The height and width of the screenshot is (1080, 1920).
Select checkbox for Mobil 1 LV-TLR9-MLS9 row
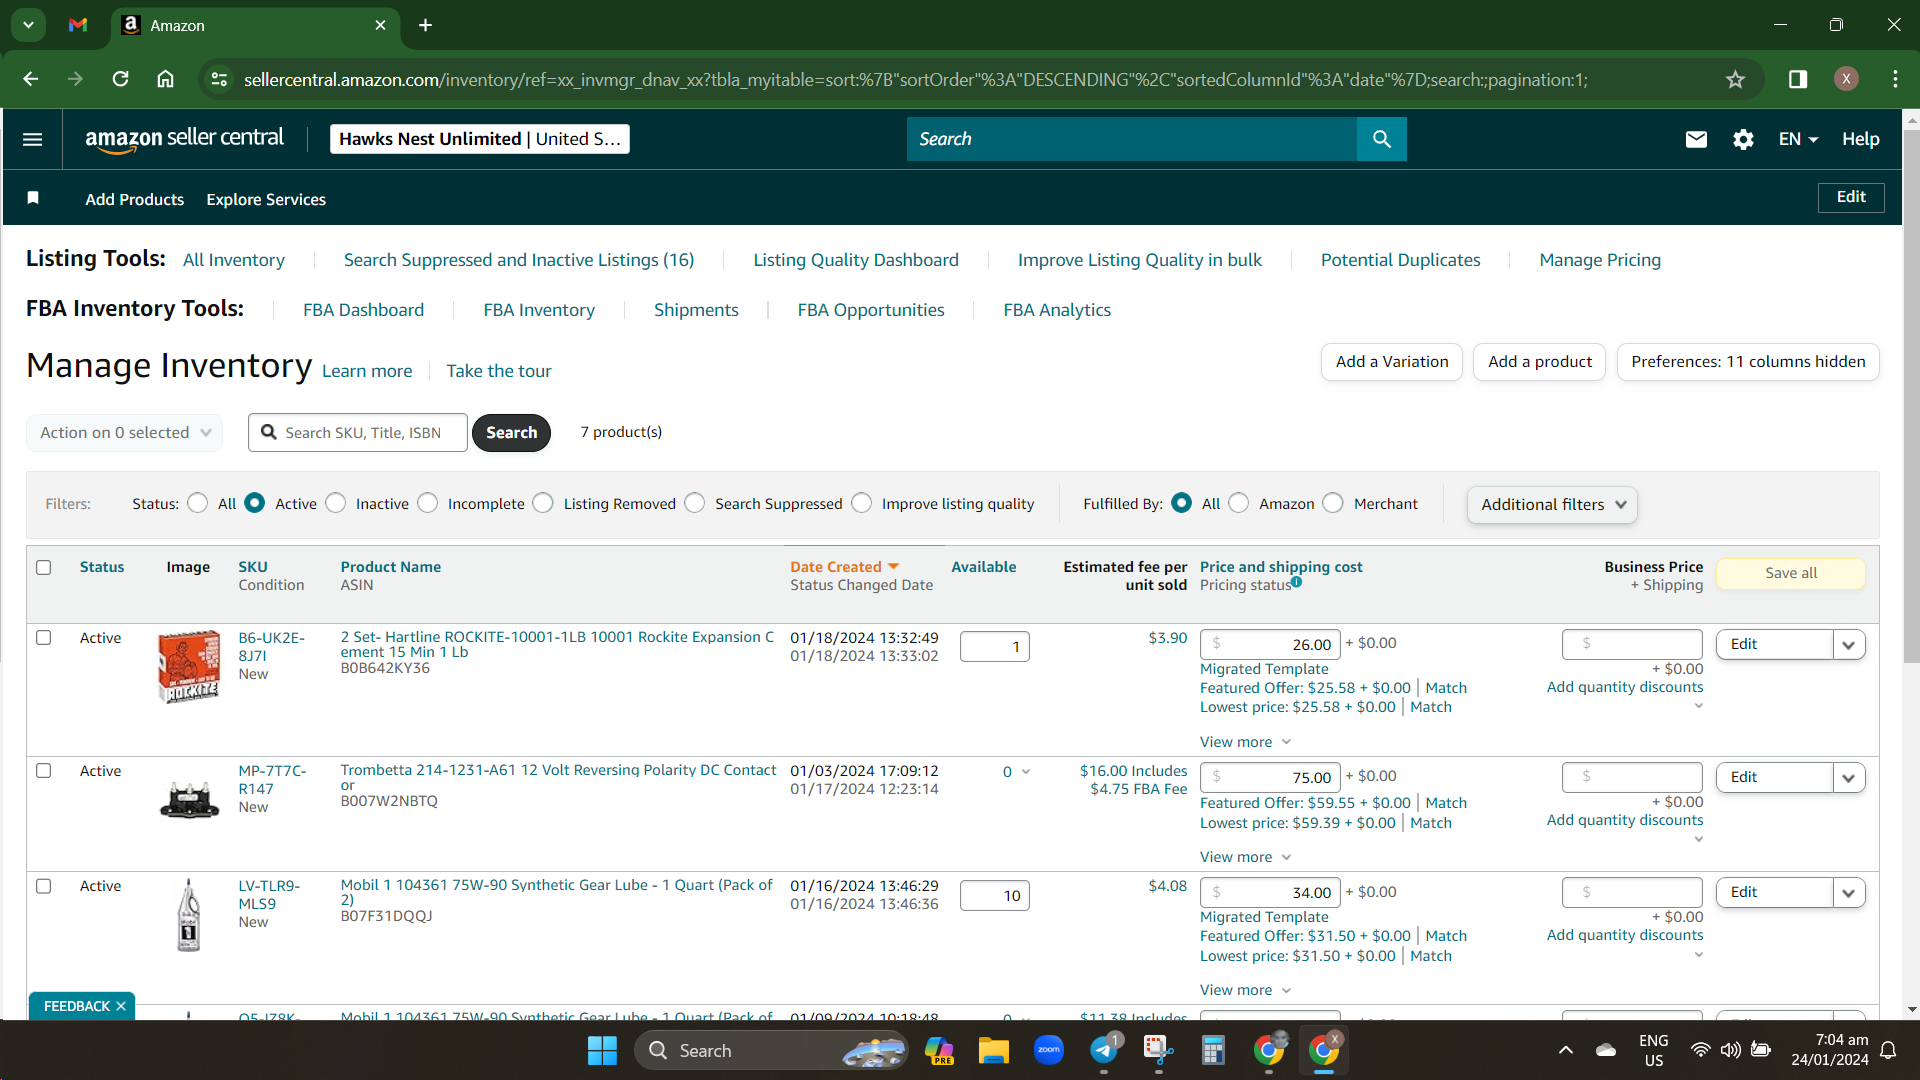coord(44,885)
